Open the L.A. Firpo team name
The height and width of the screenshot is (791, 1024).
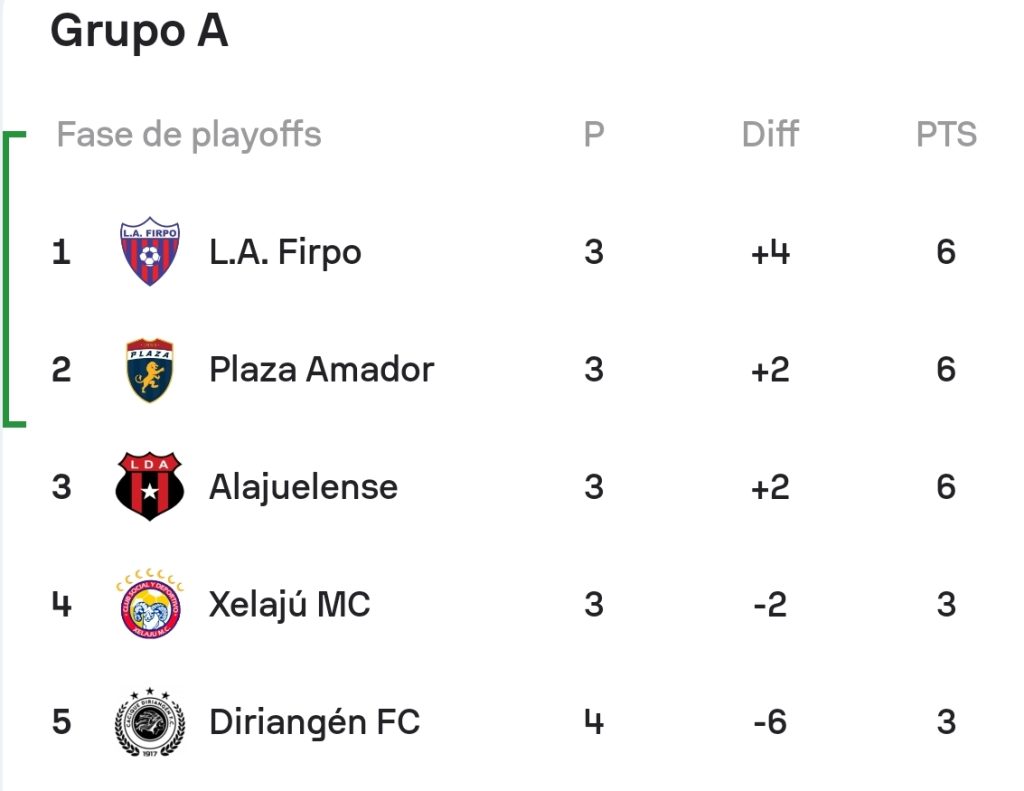tap(285, 252)
